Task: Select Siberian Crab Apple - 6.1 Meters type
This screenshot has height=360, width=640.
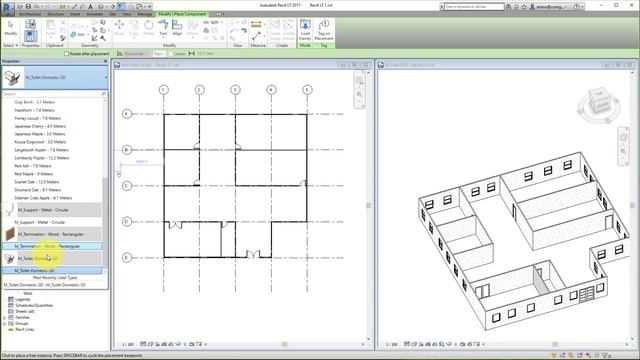Action: (x=43, y=198)
